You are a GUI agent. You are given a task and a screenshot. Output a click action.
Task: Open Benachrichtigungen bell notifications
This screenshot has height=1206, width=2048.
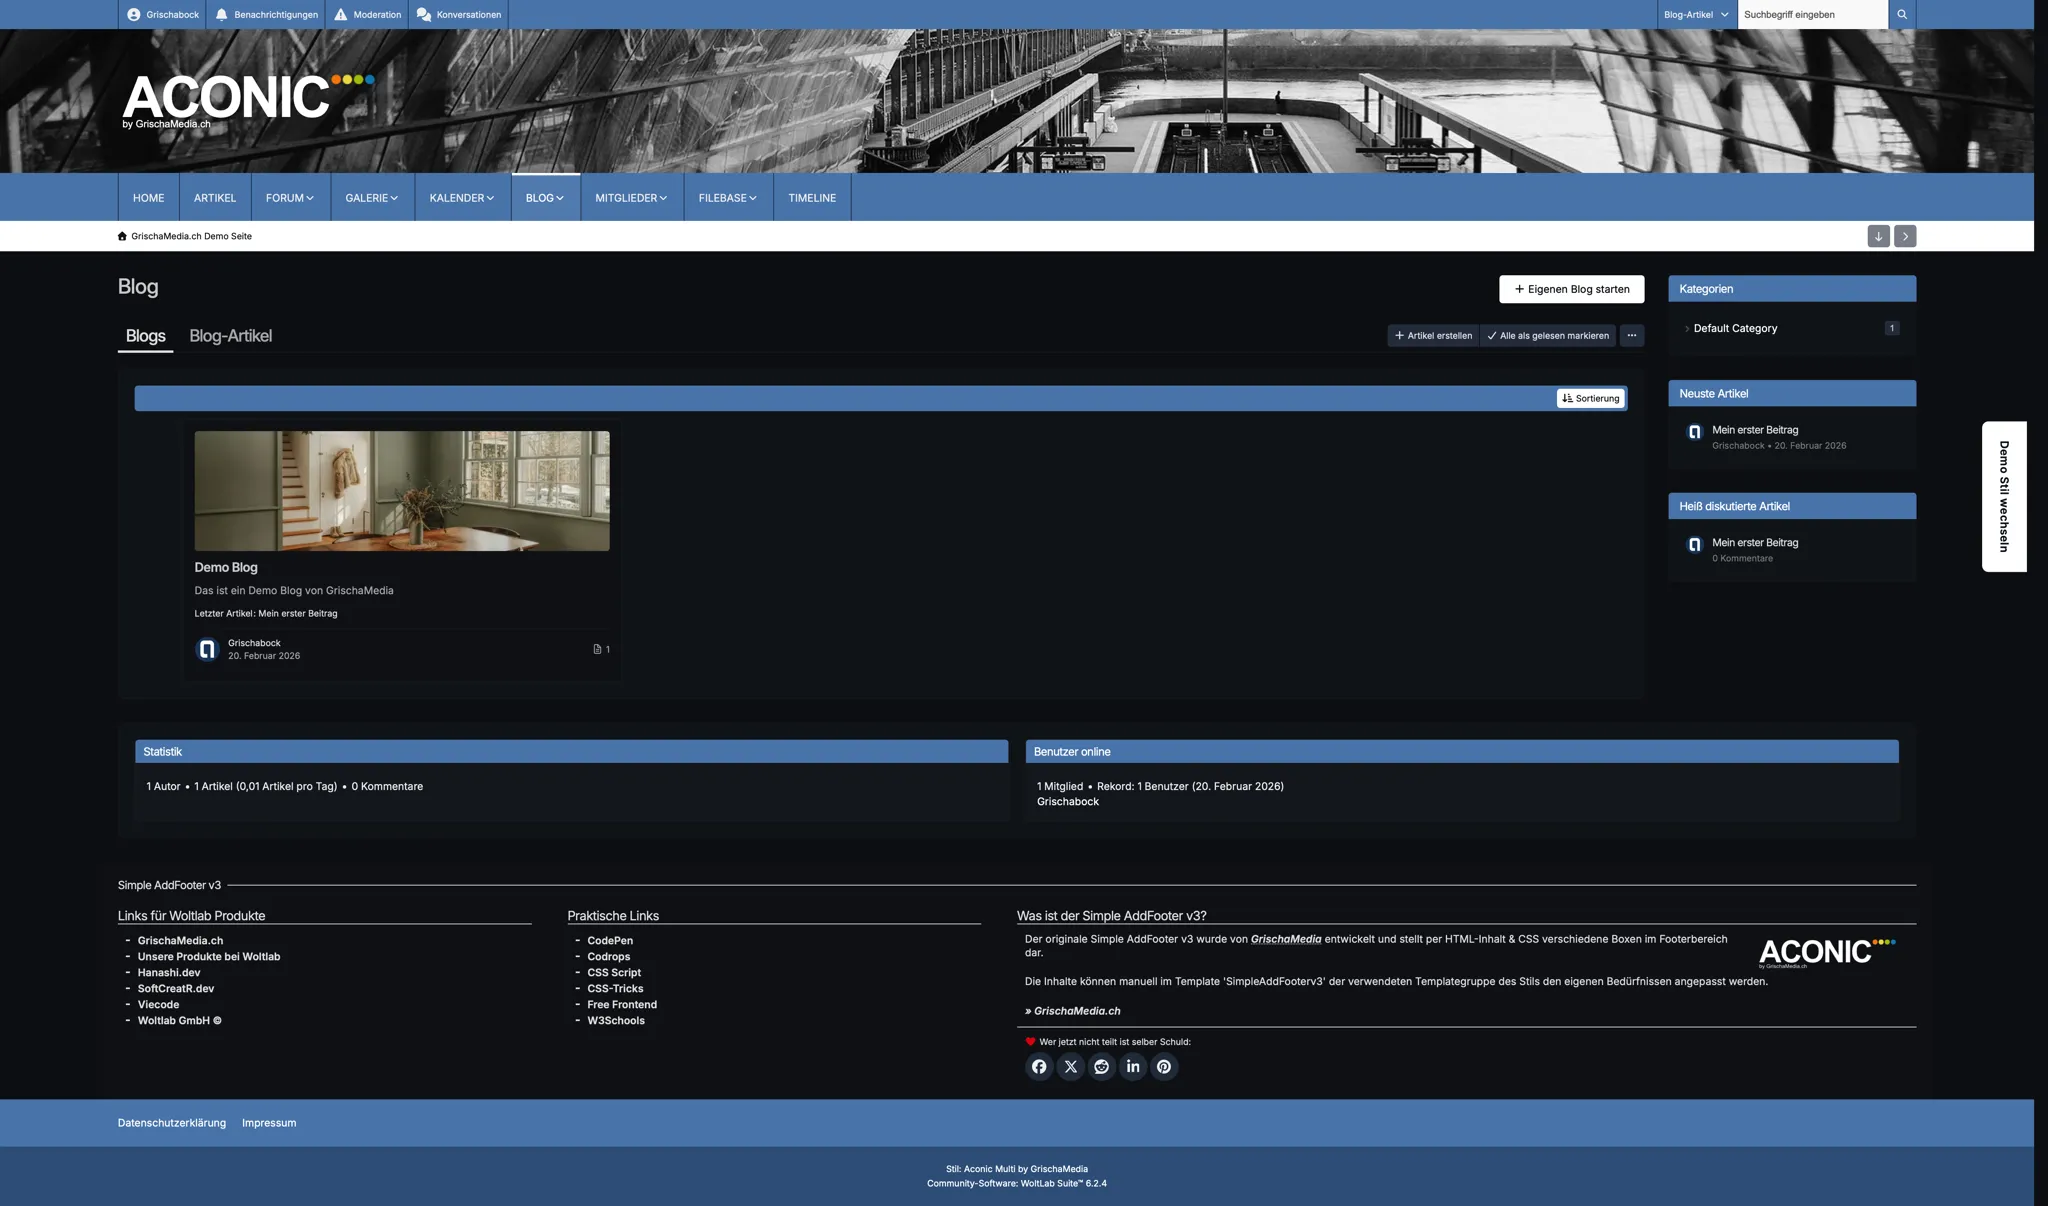click(x=266, y=14)
